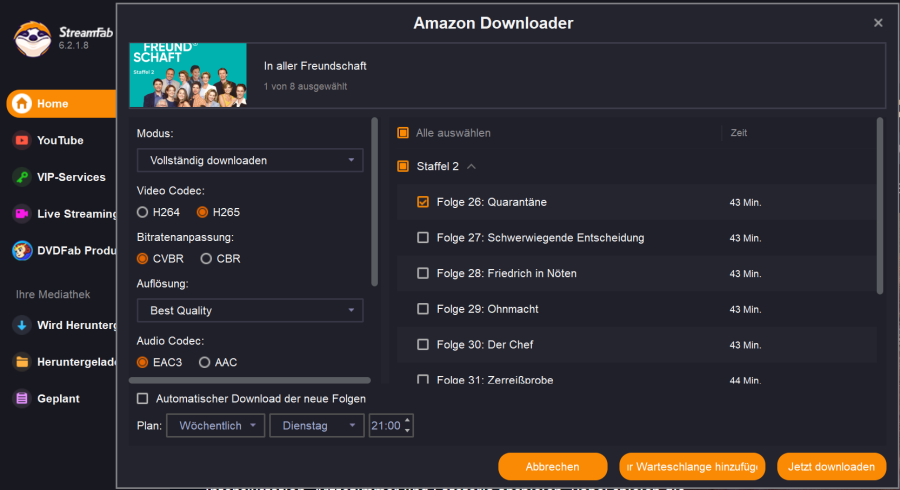Click the downloaded folder icon in sidebar

[22, 362]
